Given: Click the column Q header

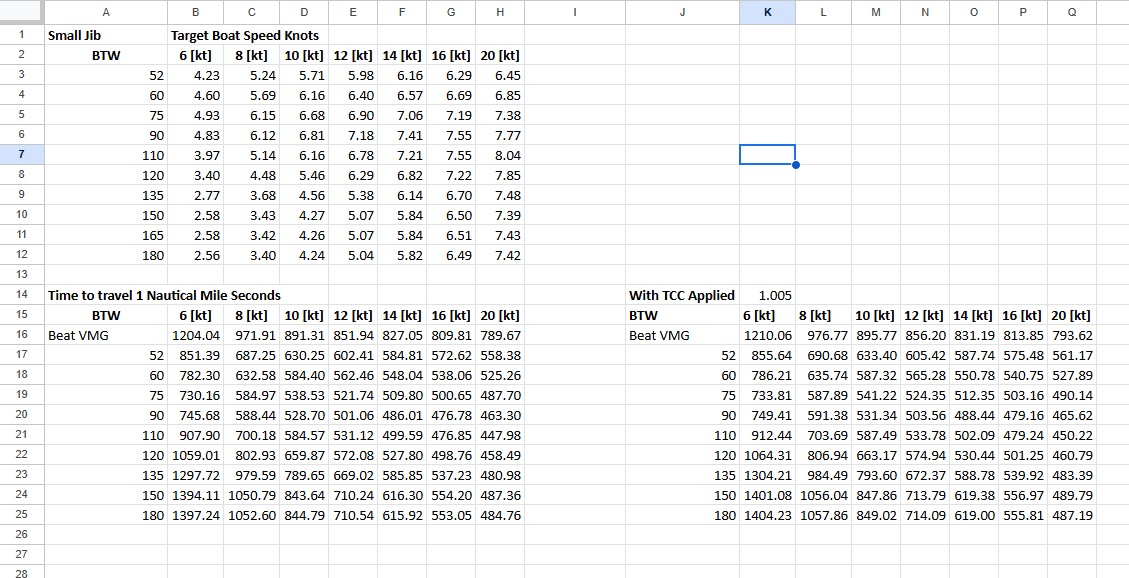Looking at the screenshot, I should coord(1072,11).
